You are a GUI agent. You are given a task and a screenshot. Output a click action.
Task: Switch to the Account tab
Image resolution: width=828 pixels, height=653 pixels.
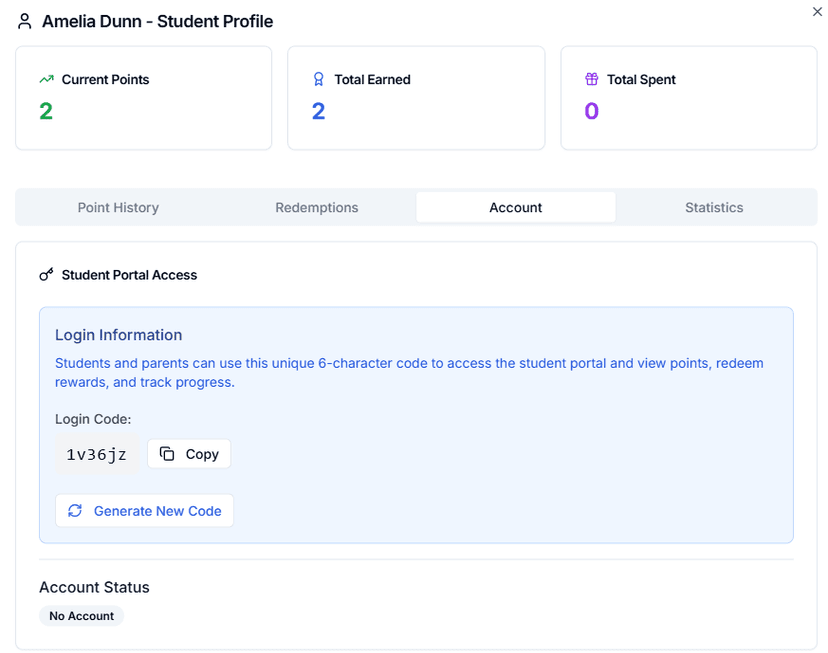(x=515, y=207)
